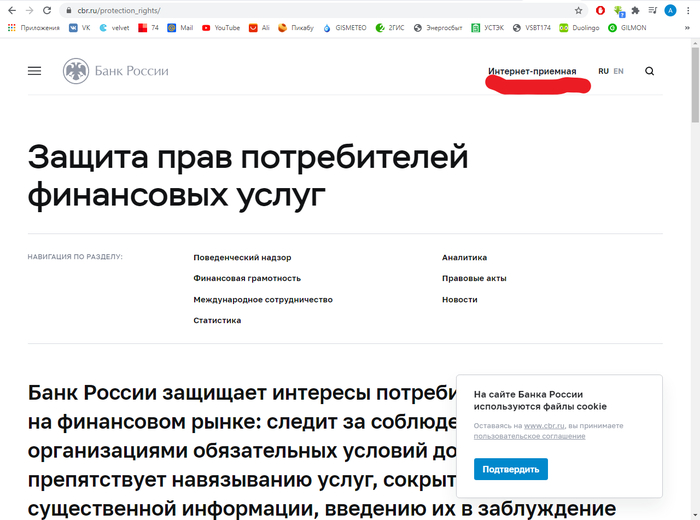Click the padlock site info icon

pyautogui.click(x=68, y=10)
